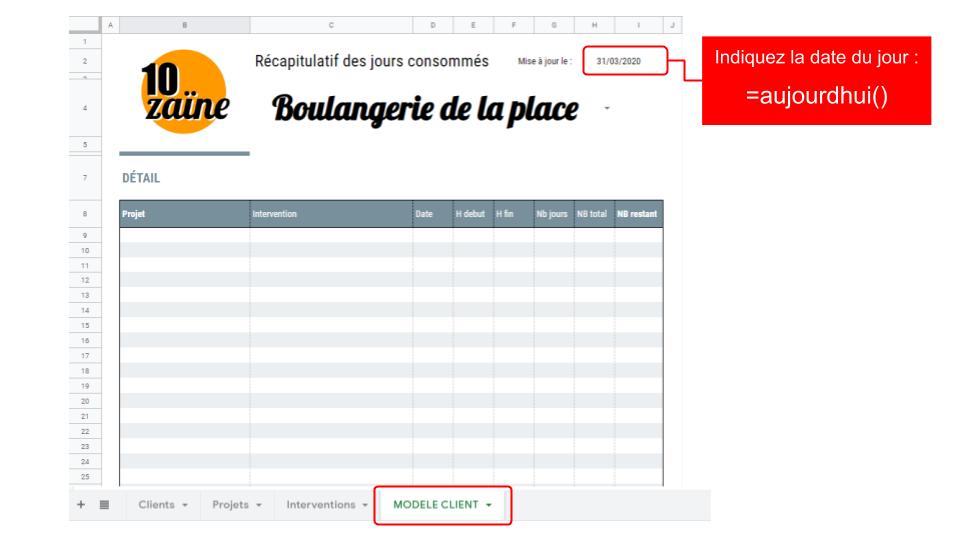Switch to the Projets sheet tab
This screenshot has height=540, width=960.
230,504
